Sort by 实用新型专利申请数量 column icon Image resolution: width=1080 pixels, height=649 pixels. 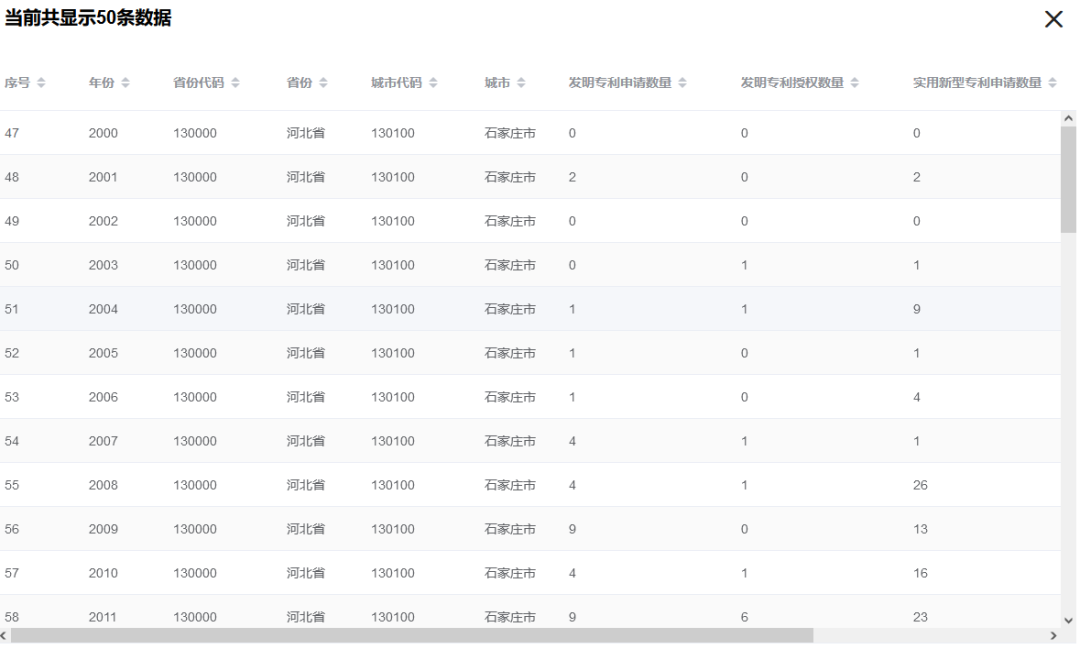[x=1052, y=83]
